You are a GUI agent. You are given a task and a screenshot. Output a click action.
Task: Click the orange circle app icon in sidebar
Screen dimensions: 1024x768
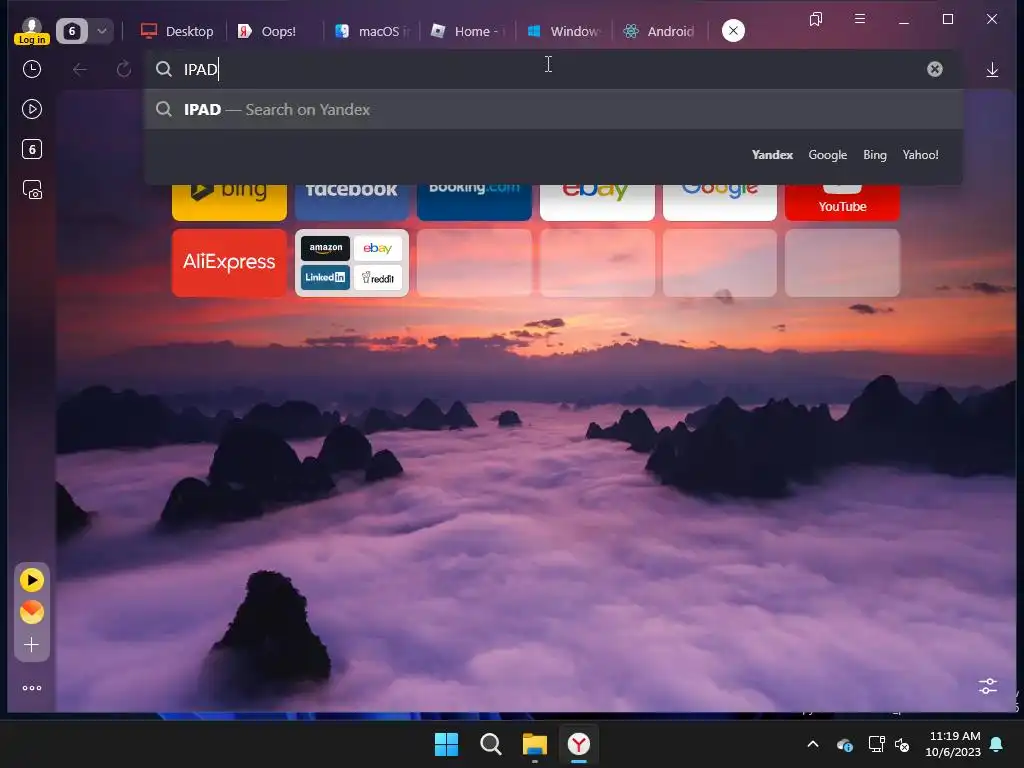coord(31,612)
